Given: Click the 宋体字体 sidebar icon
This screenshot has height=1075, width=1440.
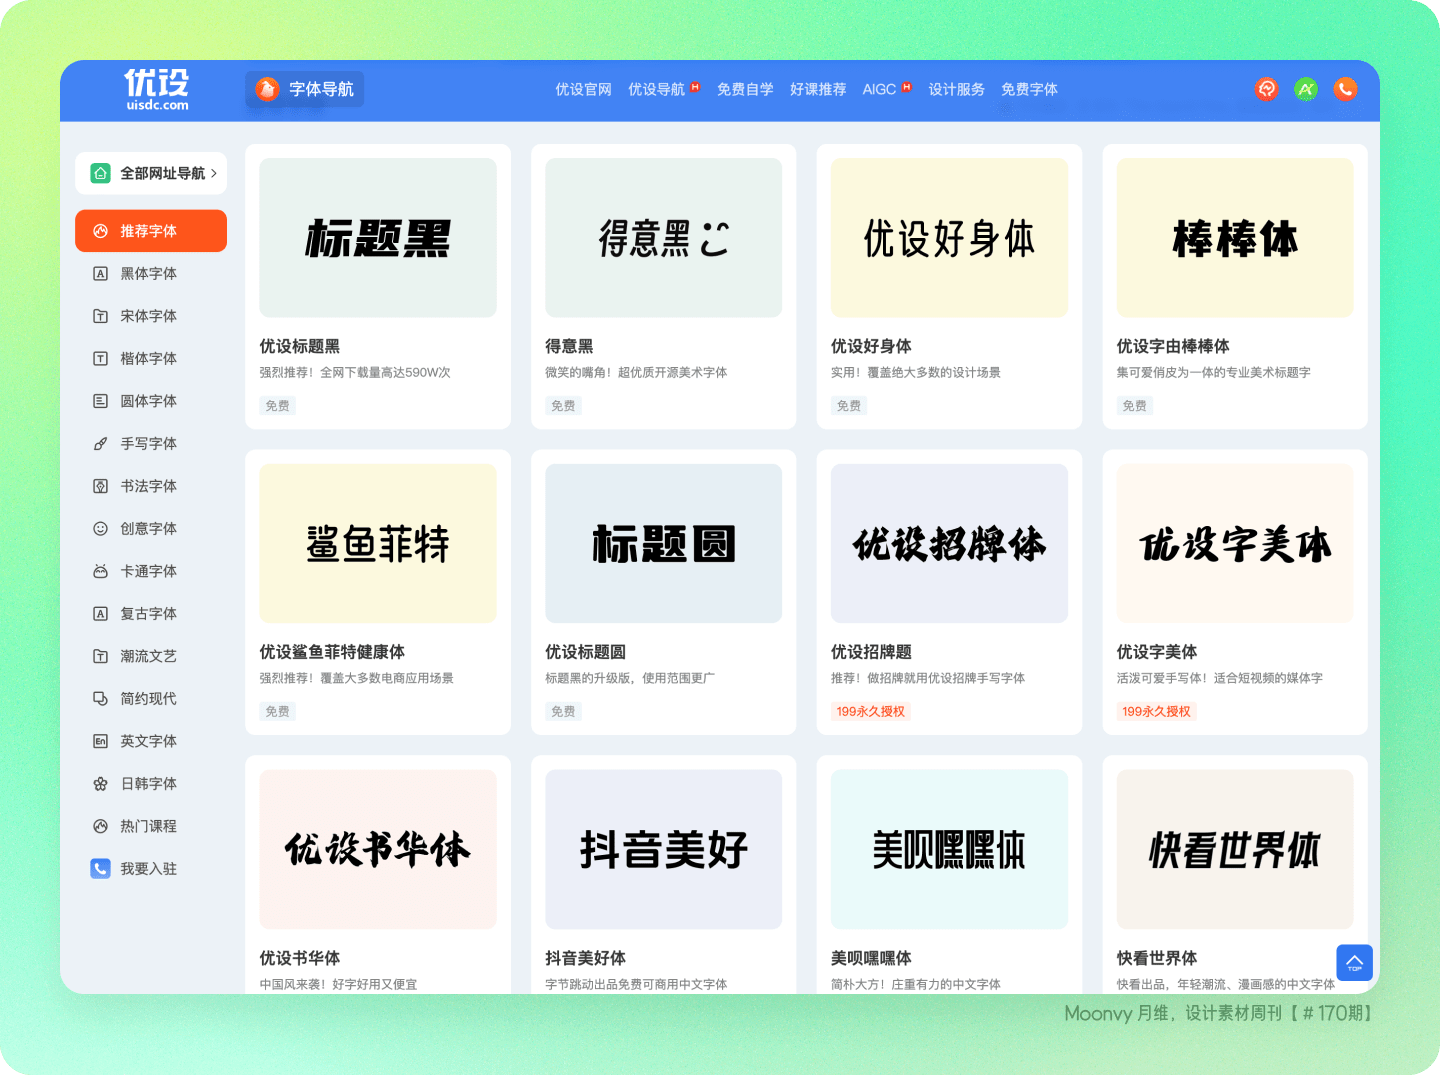Looking at the screenshot, I should click(x=100, y=316).
